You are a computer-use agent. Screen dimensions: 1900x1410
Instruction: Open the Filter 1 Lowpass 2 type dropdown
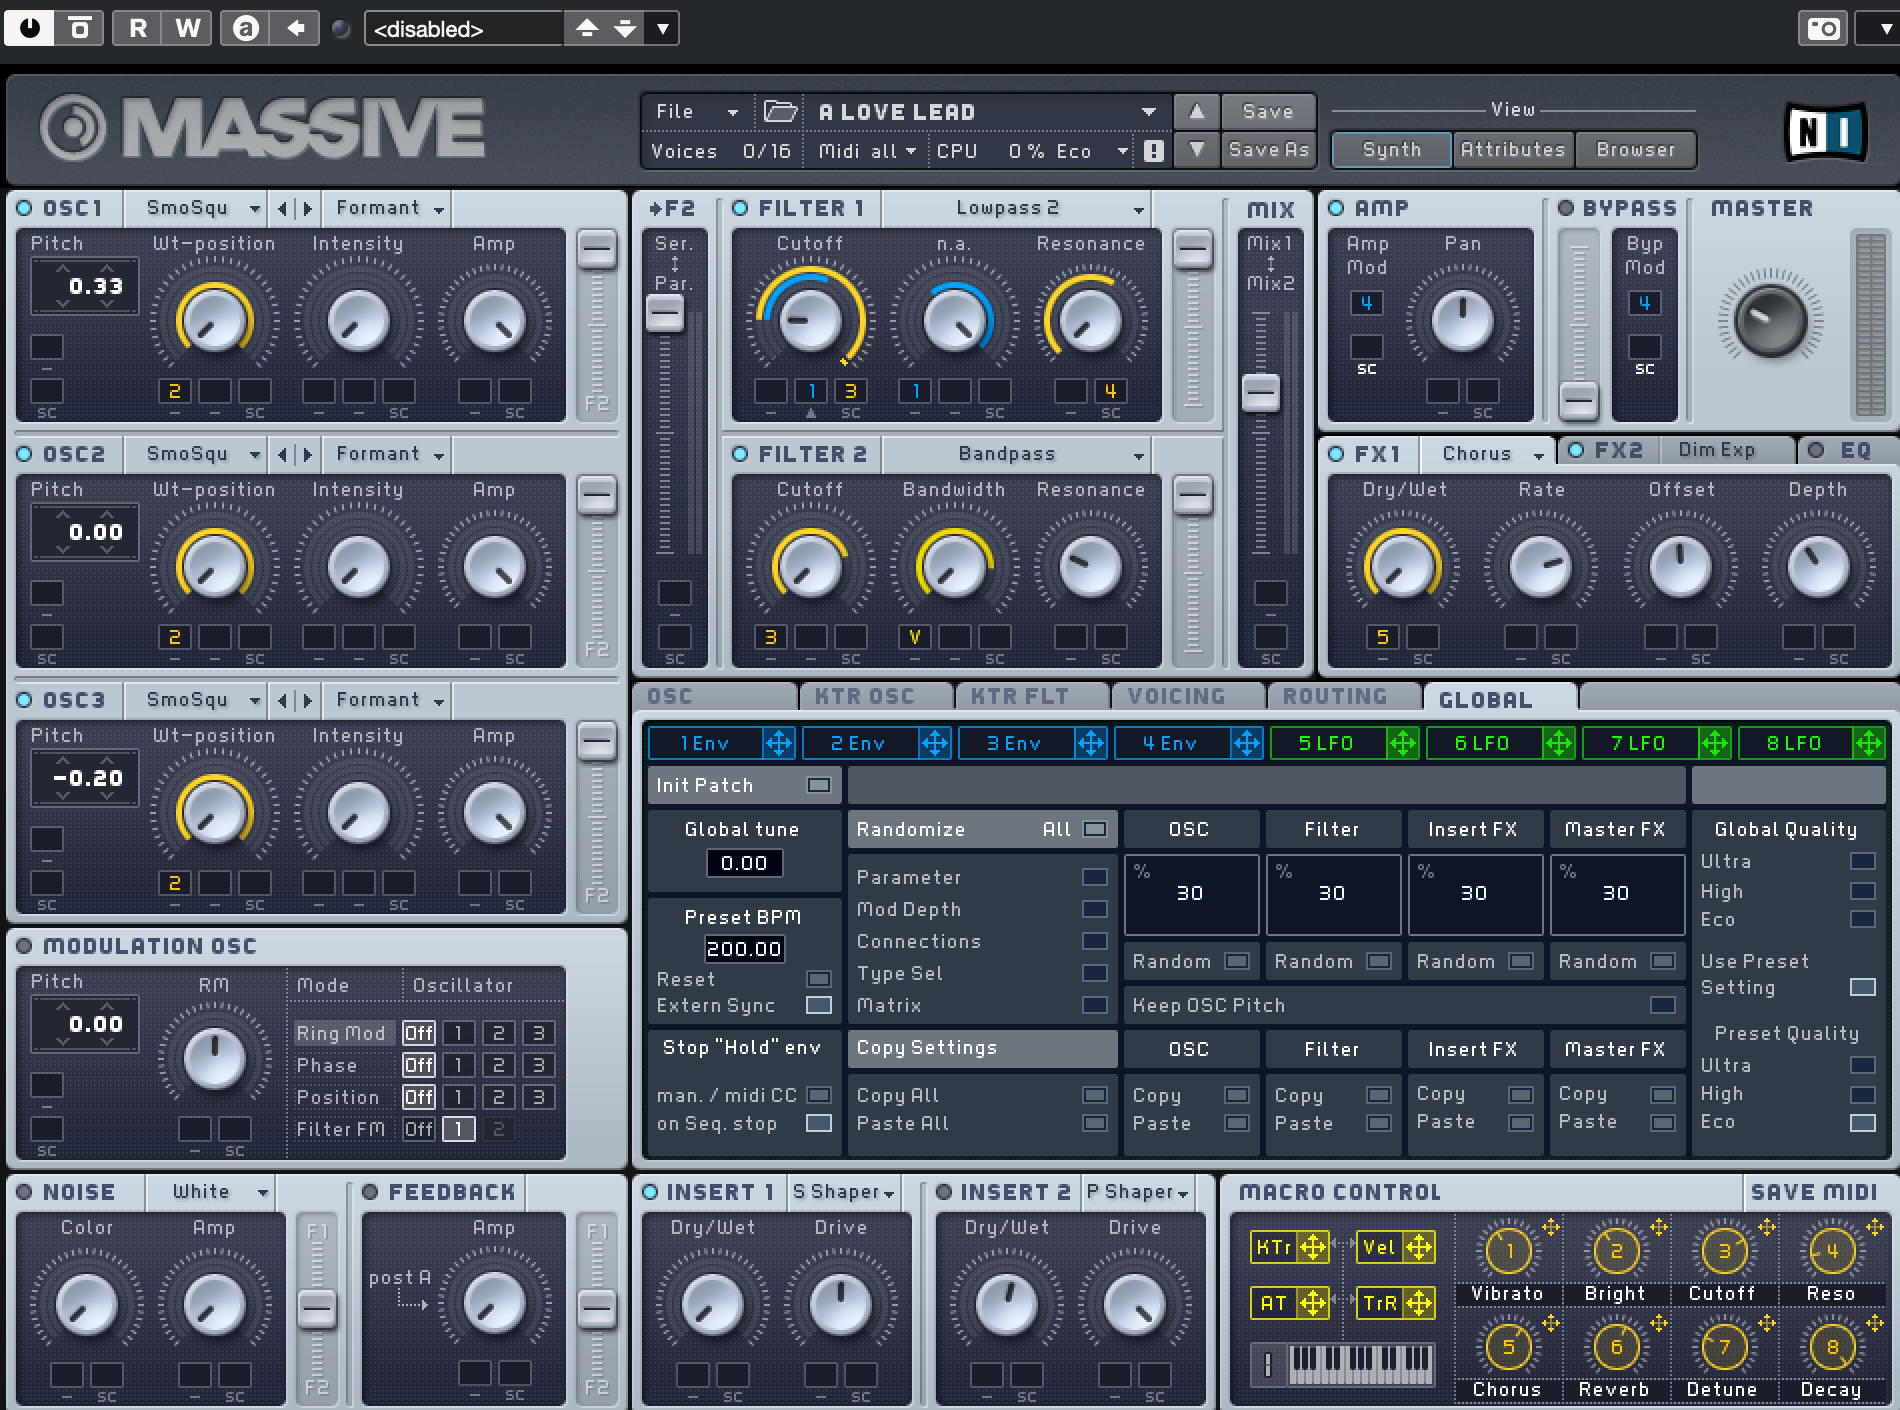(x=1016, y=208)
